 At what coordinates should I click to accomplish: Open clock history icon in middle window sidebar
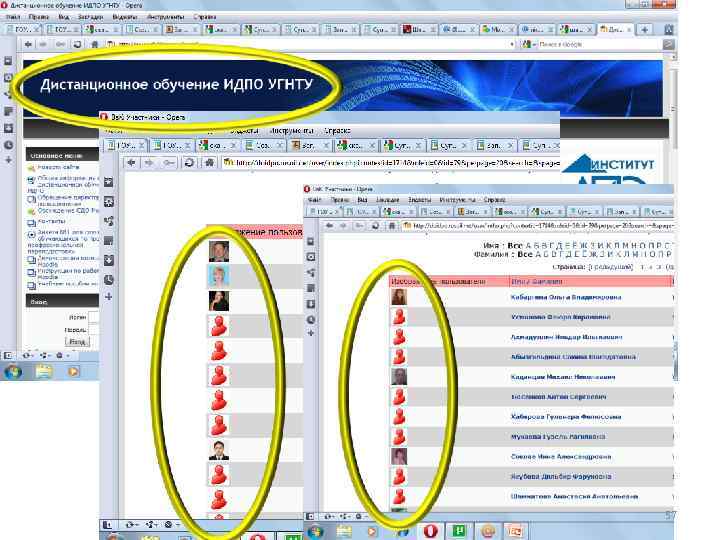pyautogui.click(x=109, y=280)
